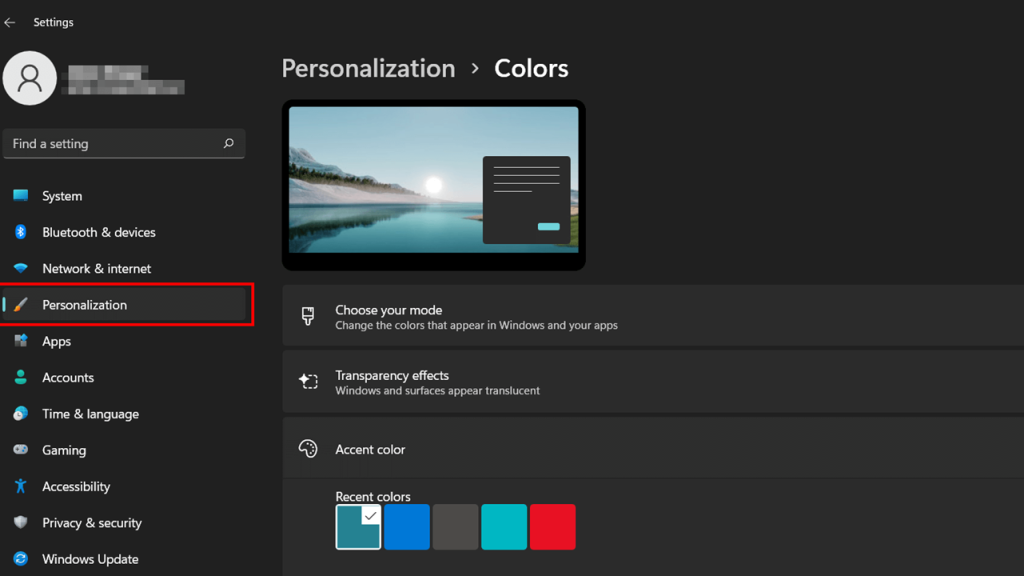
Task: Click the Privacy & security shield icon
Action: (20, 523)
